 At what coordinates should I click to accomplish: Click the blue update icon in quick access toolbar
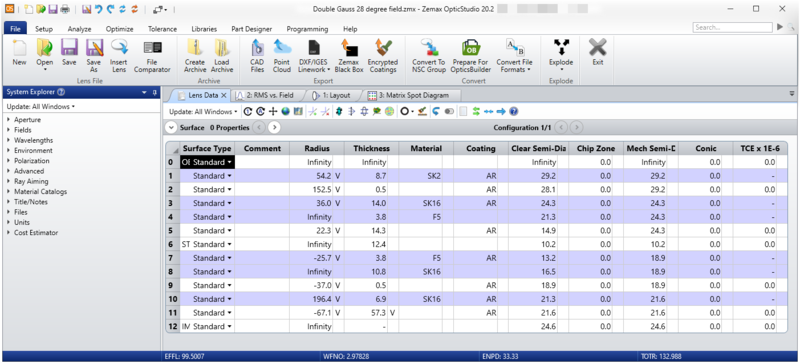[122, 9]
